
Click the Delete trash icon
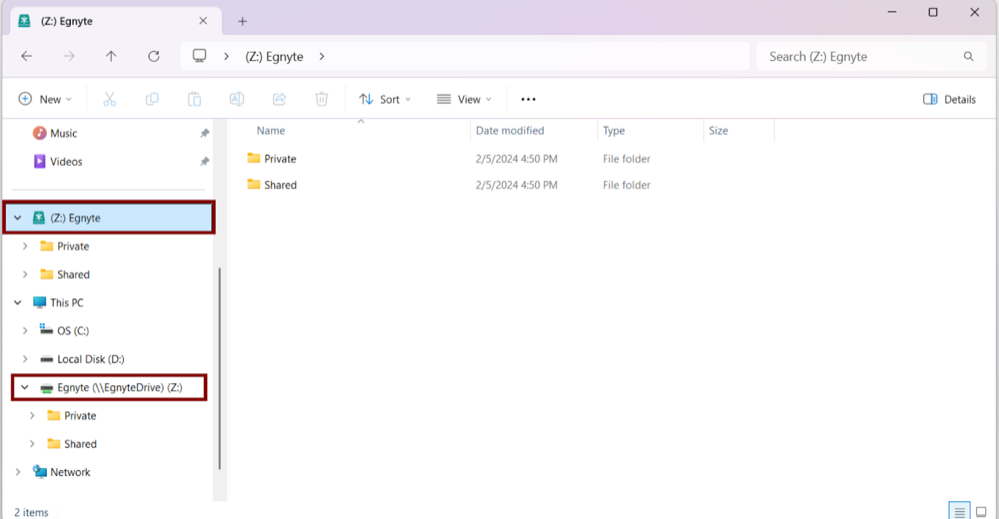(322, 99)
